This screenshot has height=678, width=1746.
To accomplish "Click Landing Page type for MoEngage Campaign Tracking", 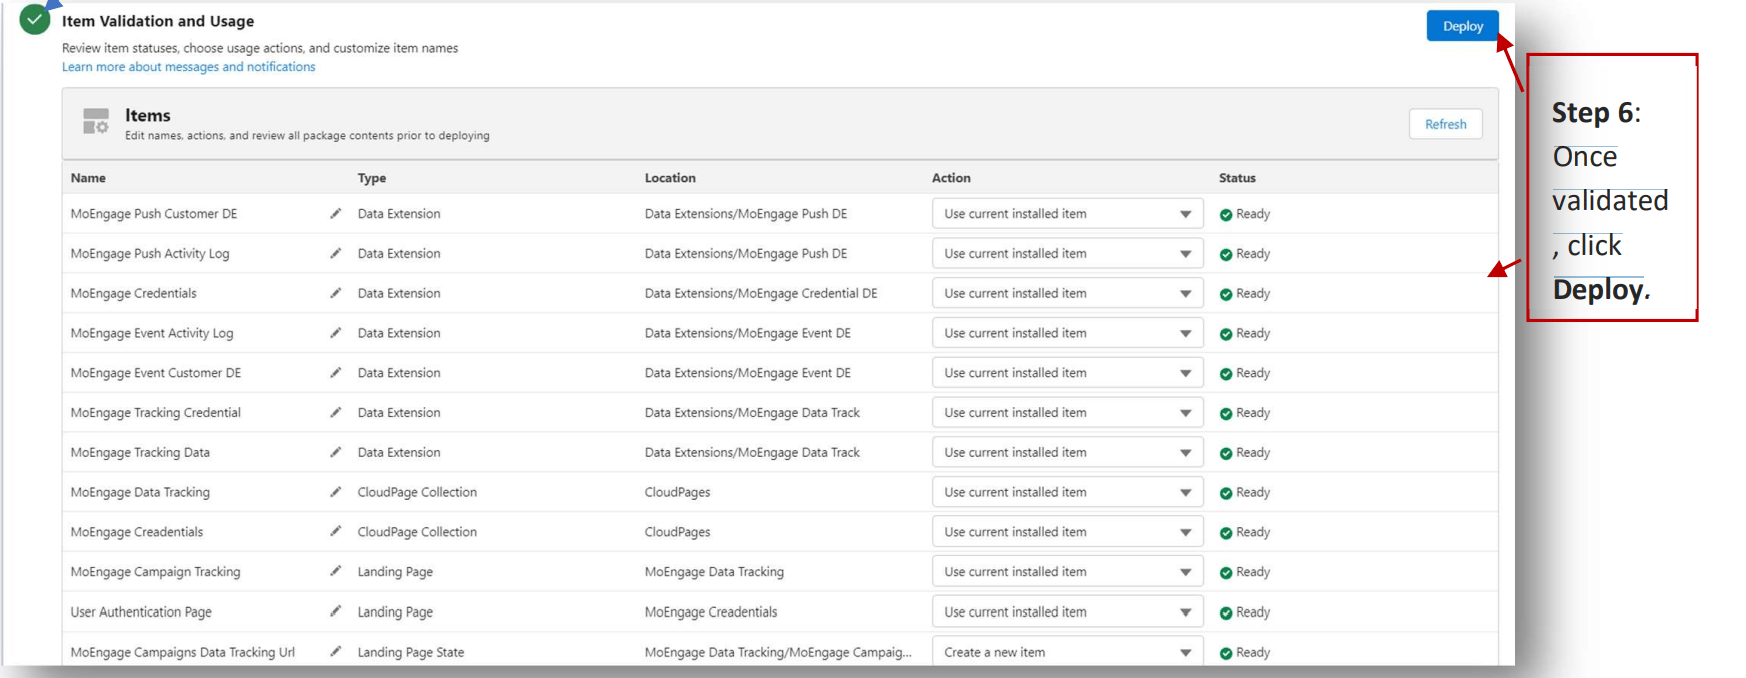I will pos(395,572).
